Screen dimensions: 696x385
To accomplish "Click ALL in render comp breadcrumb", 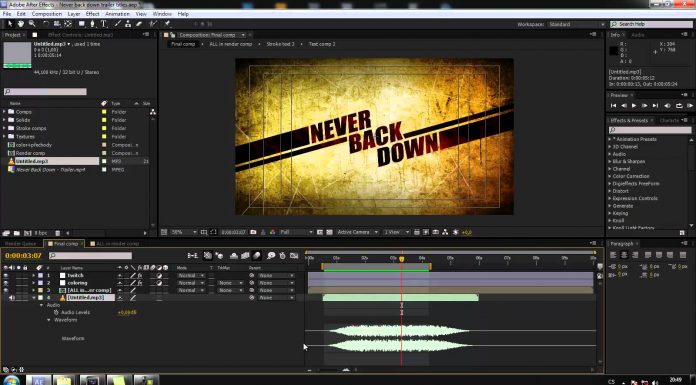I will pyautogui.click(x=230, y=44).
